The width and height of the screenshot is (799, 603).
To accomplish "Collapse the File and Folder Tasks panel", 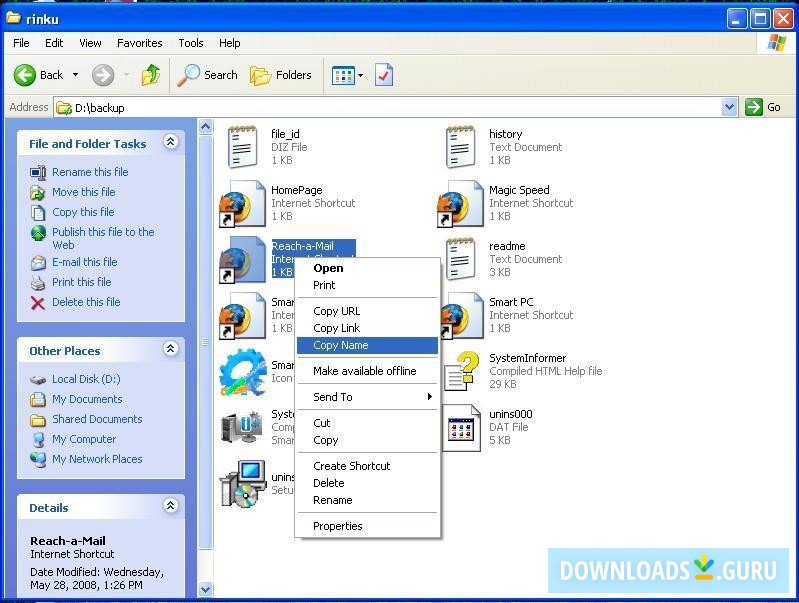I will pyautogui.click(x=171, y=142).
